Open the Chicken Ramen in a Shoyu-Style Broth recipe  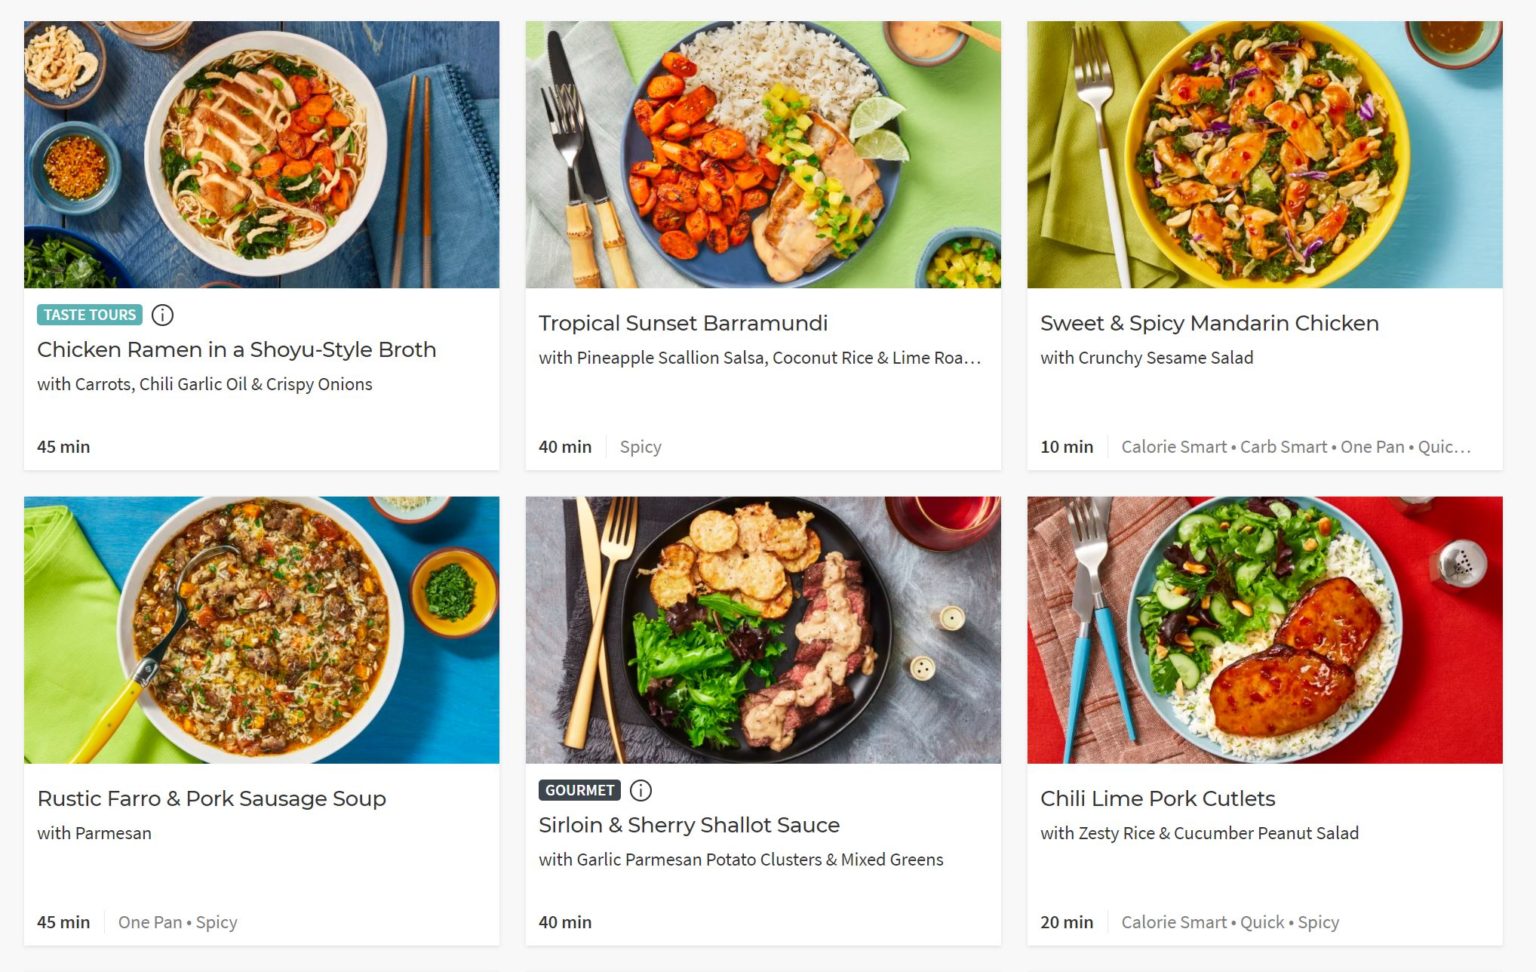236,350
